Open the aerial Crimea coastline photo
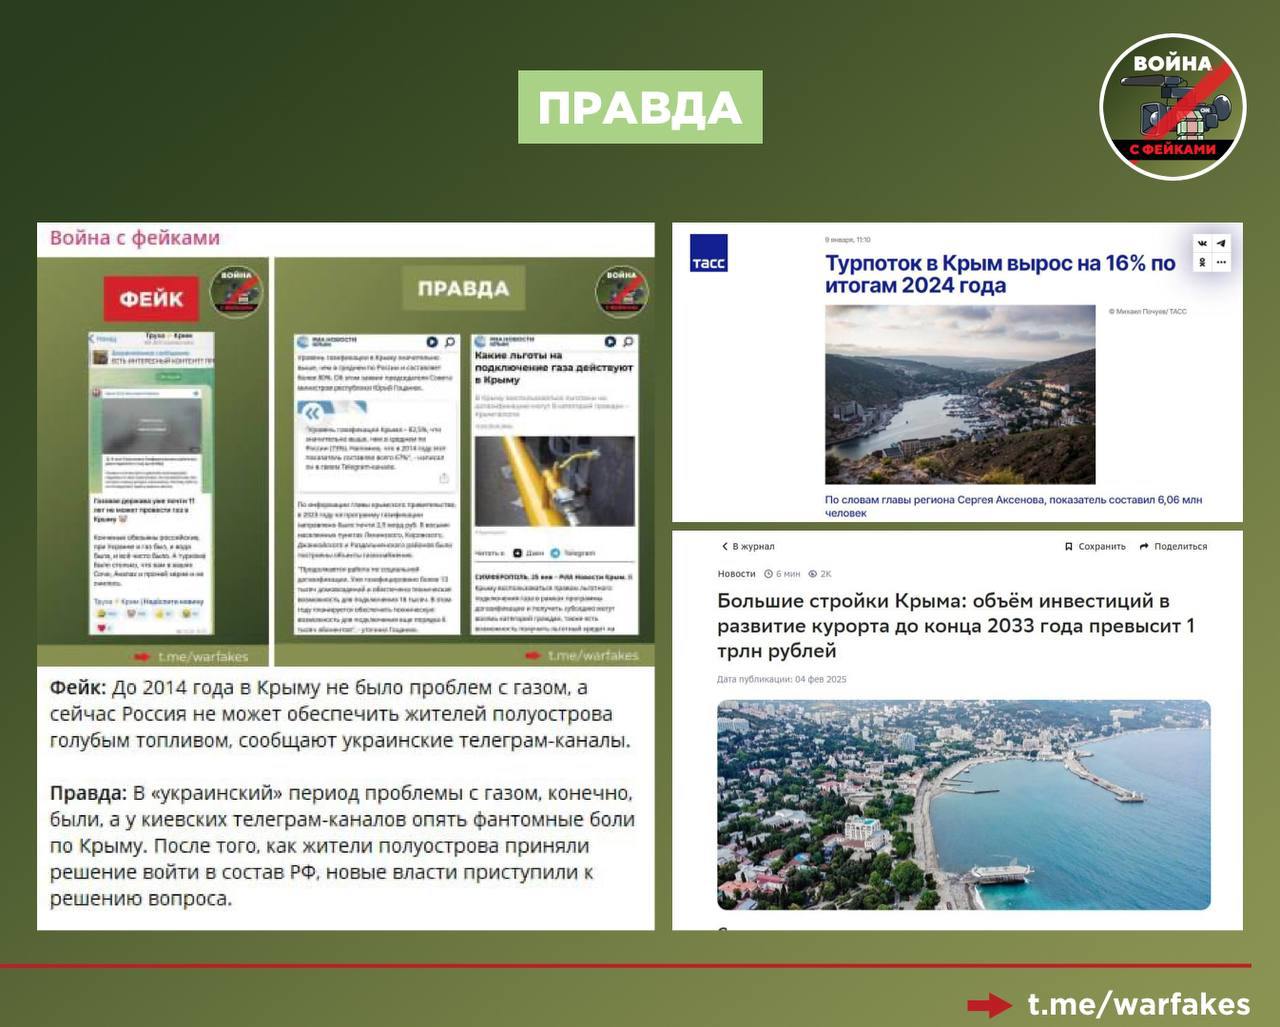The width and height of the screenshot is (1280, 1027). click(964, 805)
